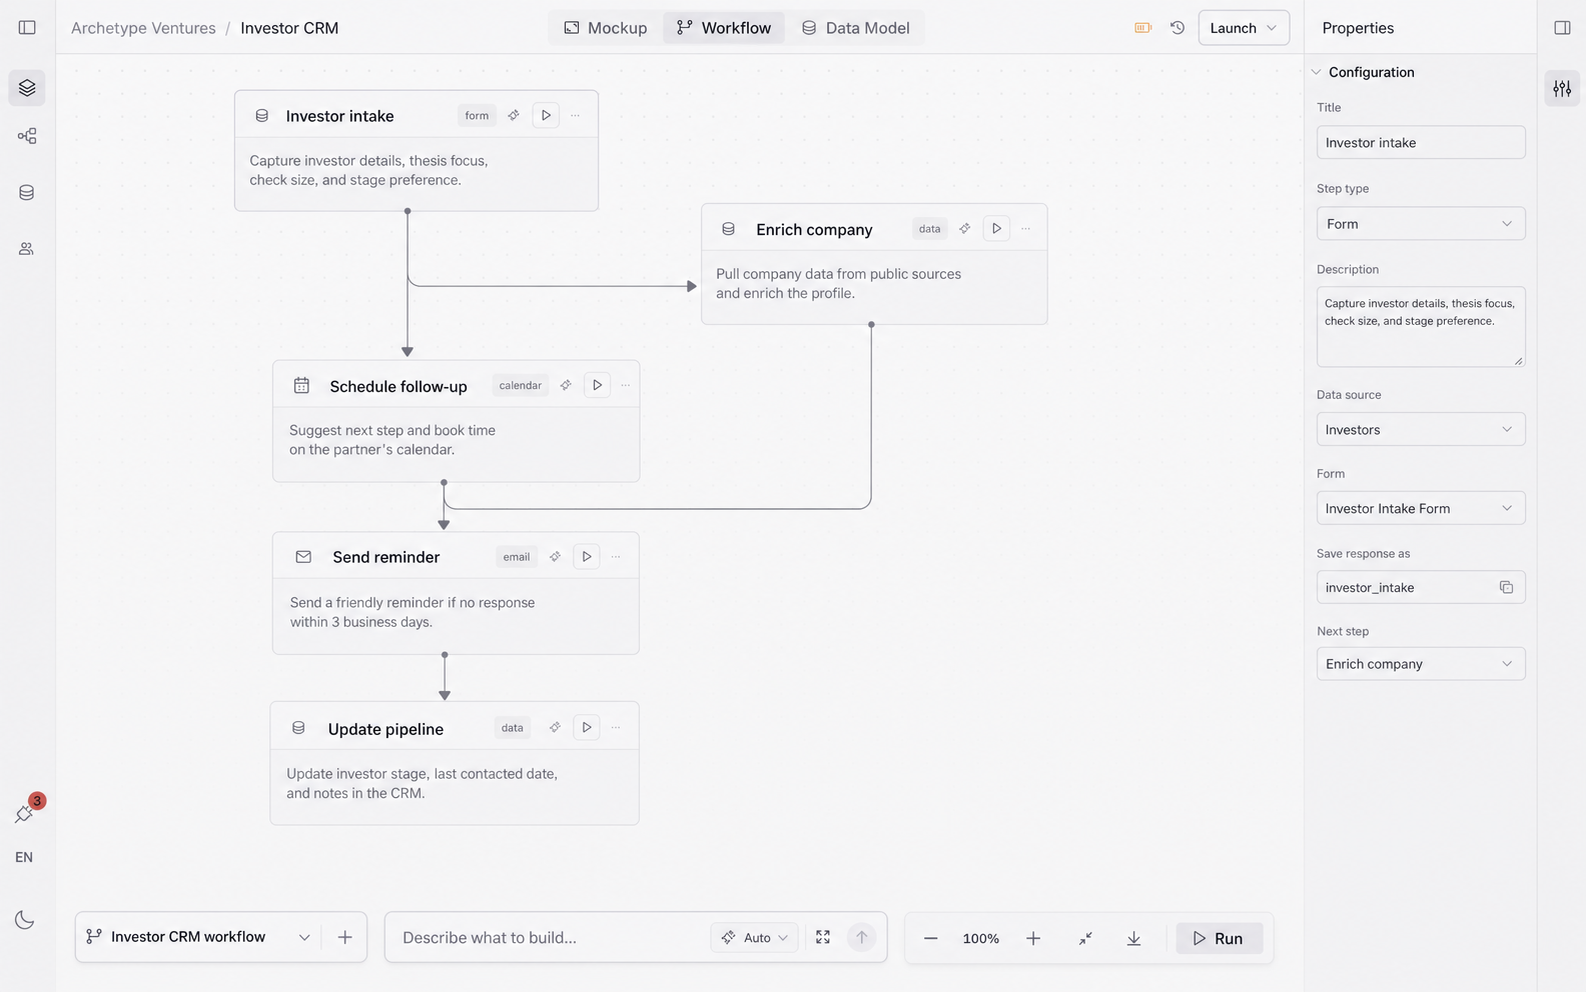Toggle the left sidebar panel icon
1586x992 pixels.
click(x=27, y=28)
